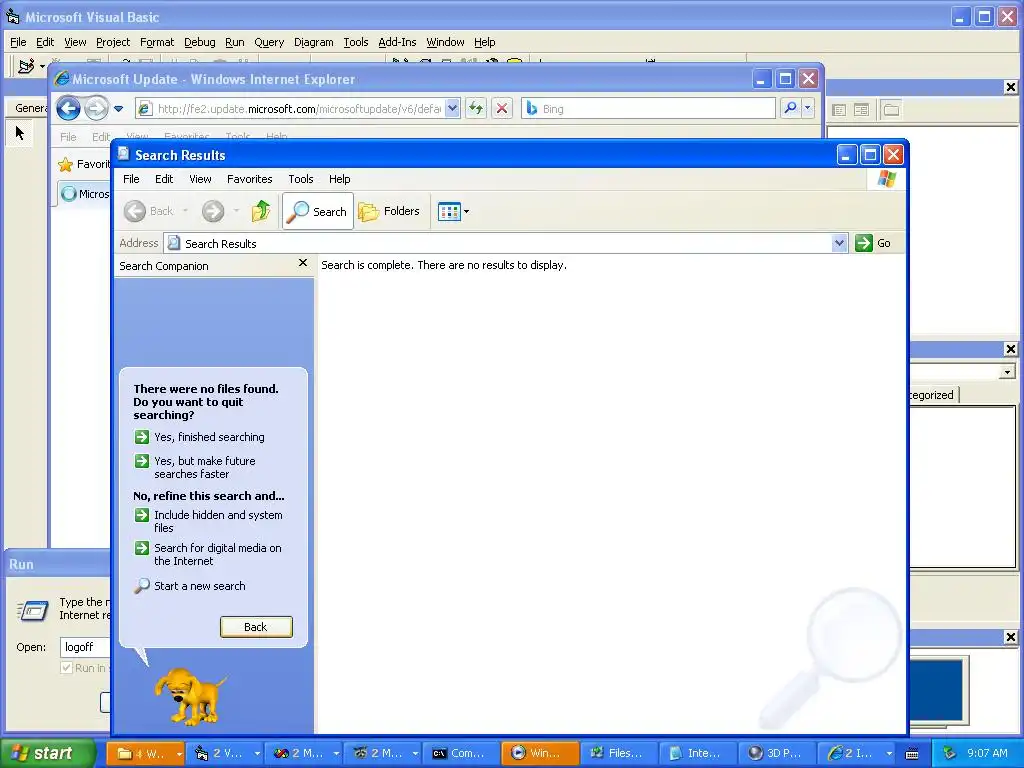The width and height of the screenshot is (1024, 768).
Task: Open the Project menu in Visual Basic
Action: [113, 42]
